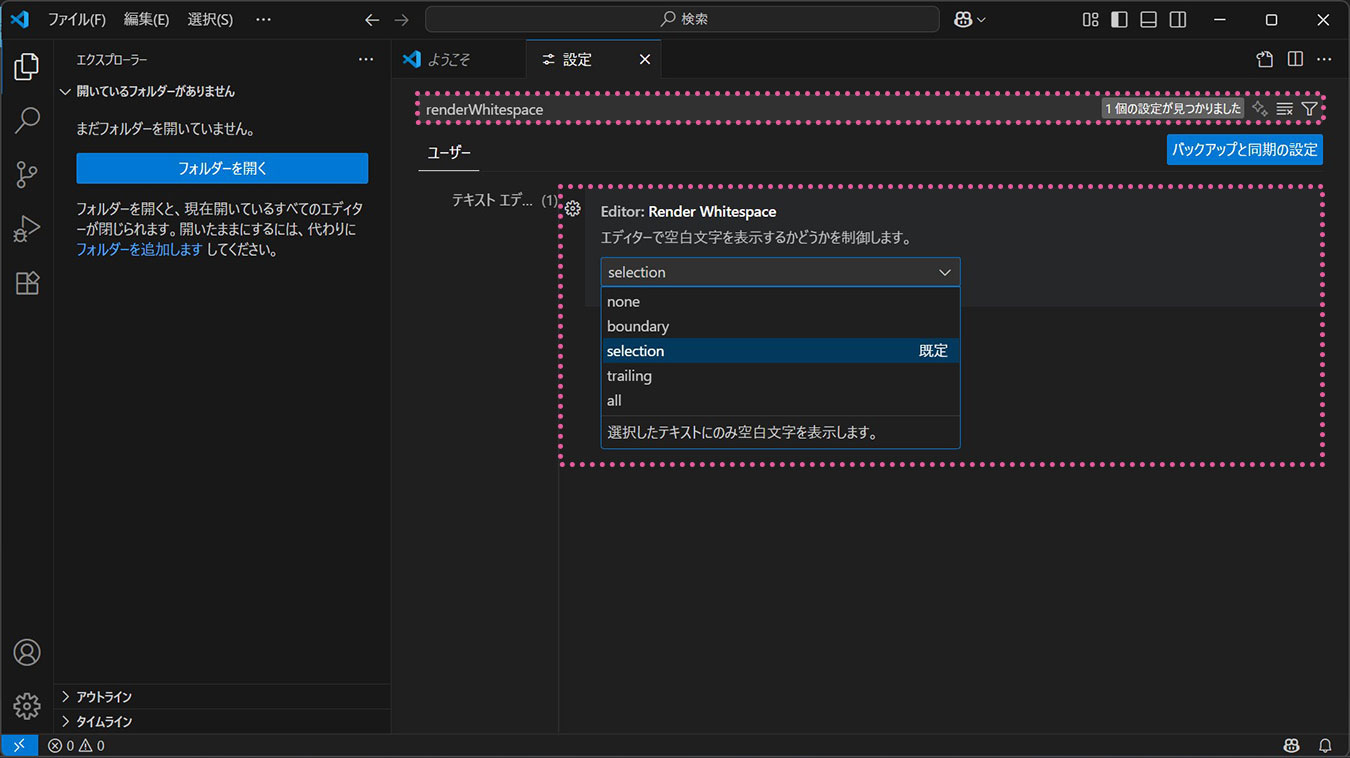Expand the タイムライン section
Viewport: 1350px width, 758px height.
pyautogui.click(x=222, y=721)
